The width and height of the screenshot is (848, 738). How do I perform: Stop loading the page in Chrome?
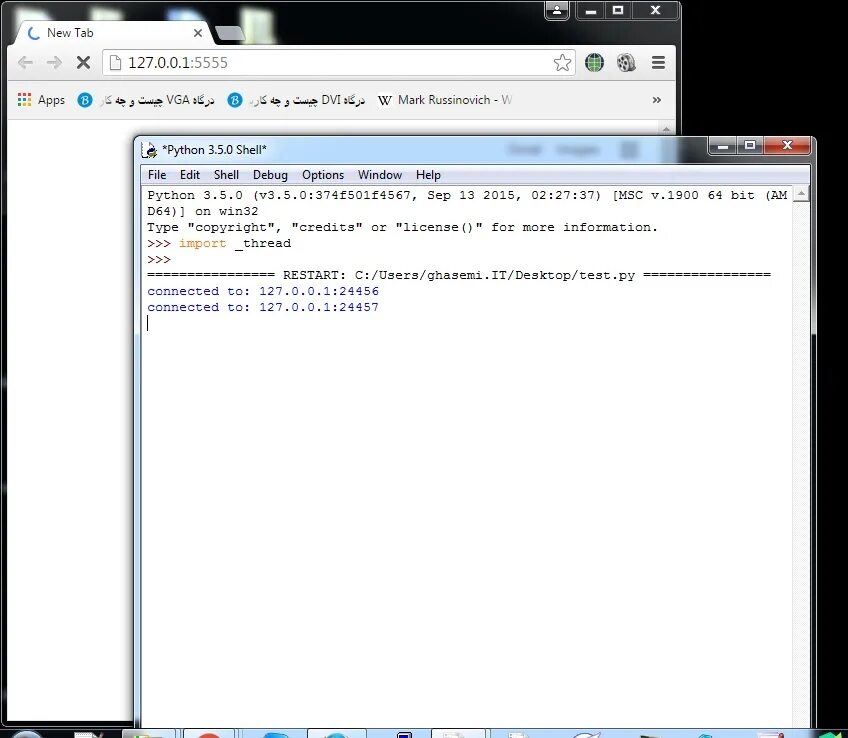(x=83, y=63)
